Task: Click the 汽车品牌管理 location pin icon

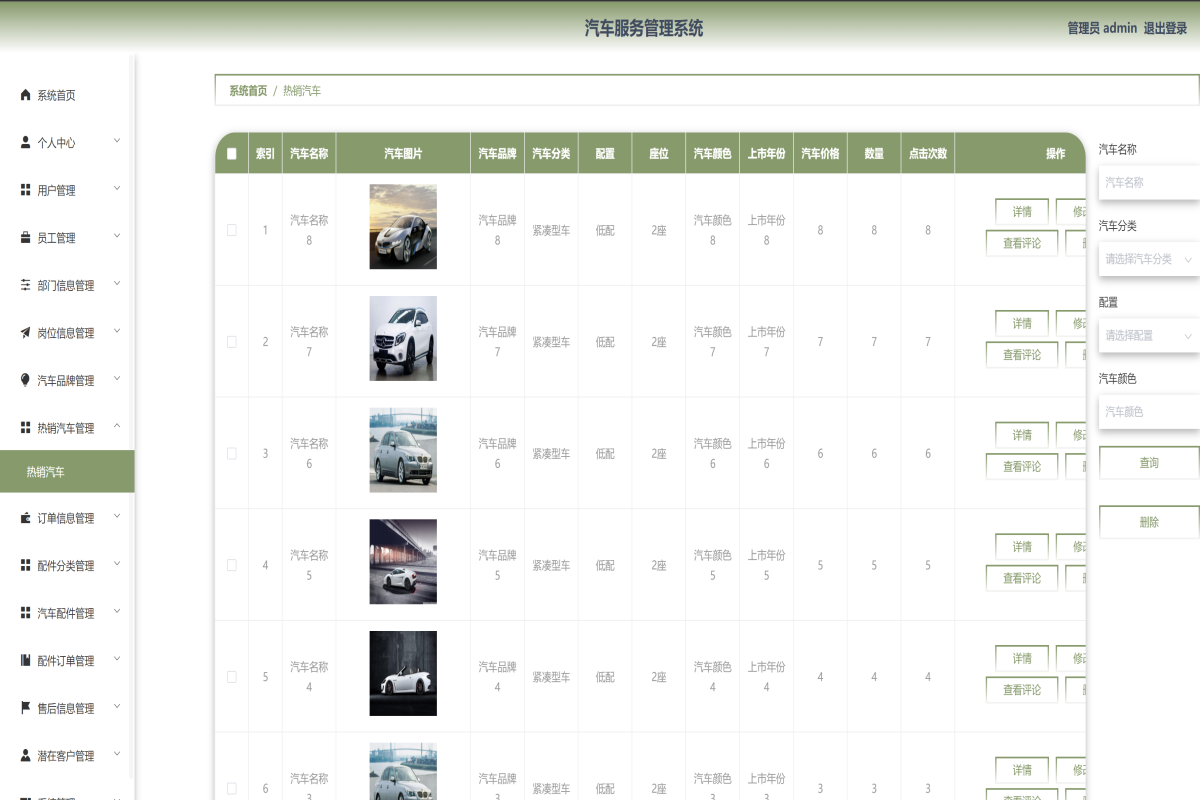Action: [23, 379]
